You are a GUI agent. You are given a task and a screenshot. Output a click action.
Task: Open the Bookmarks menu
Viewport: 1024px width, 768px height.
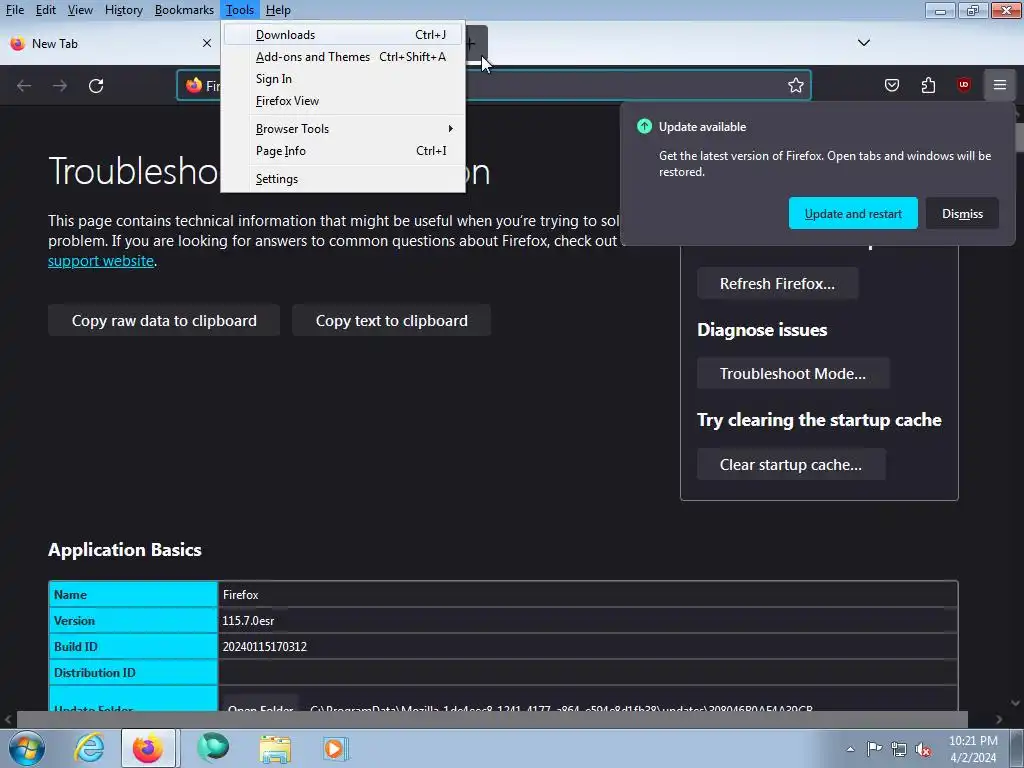click(184, 10)
